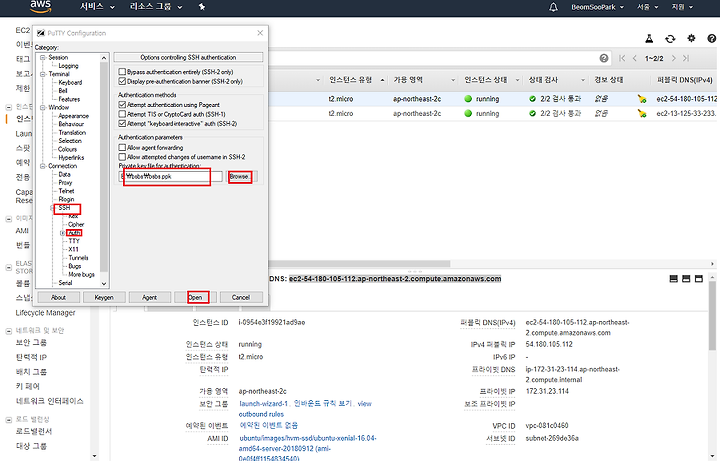The image size is (720, 464).
Task: Click the Keygen button
Action: pos(104,298)
